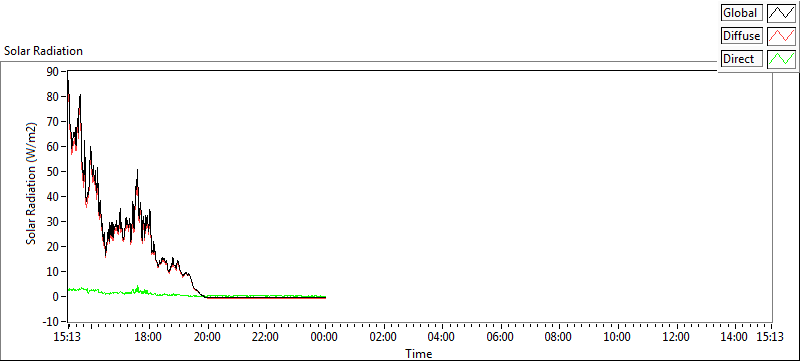Click the 20 value on y-axis
Image resolution: width=800 pixels, height=361 pixels.
[54, 246]
